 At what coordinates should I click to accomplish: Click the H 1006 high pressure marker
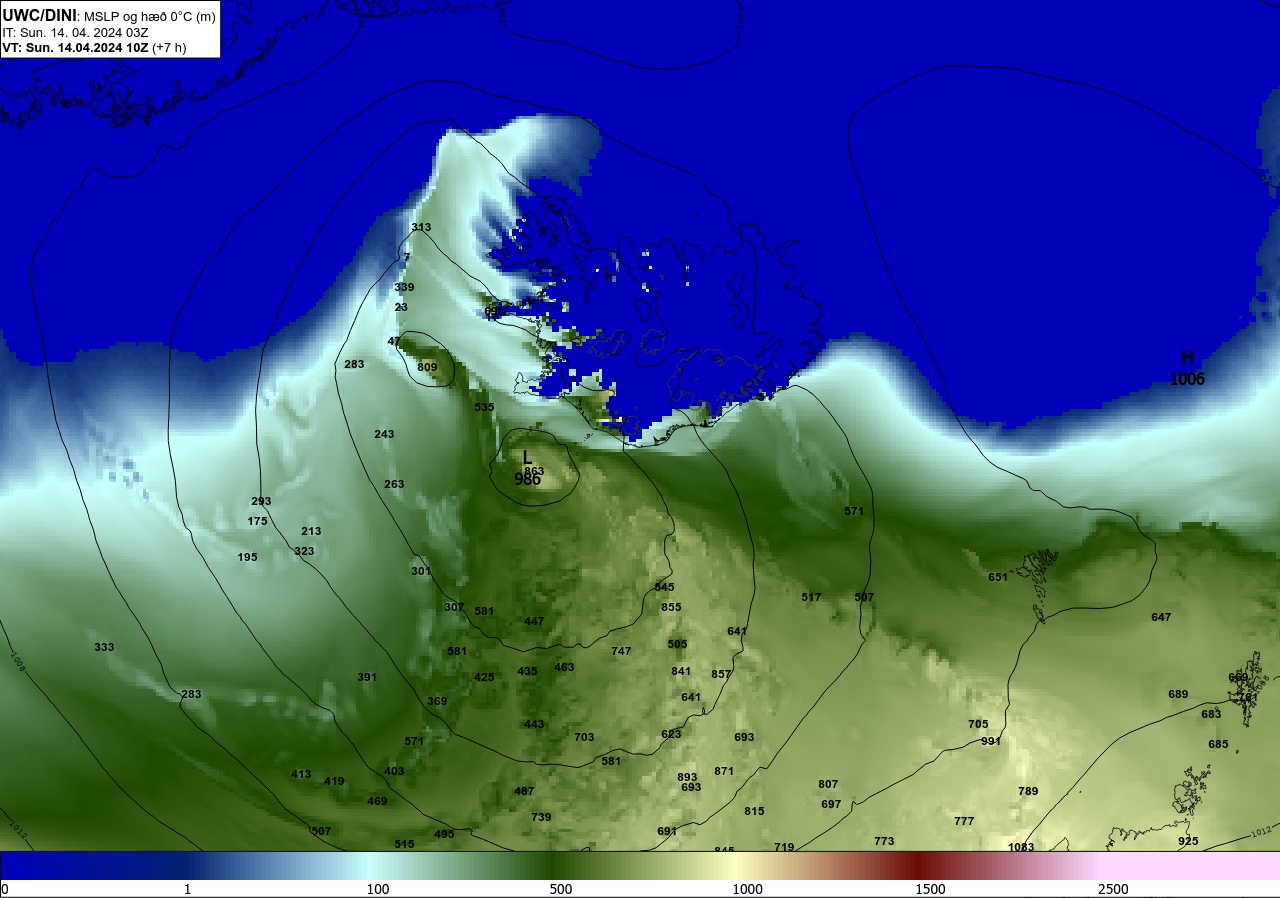1187,368
